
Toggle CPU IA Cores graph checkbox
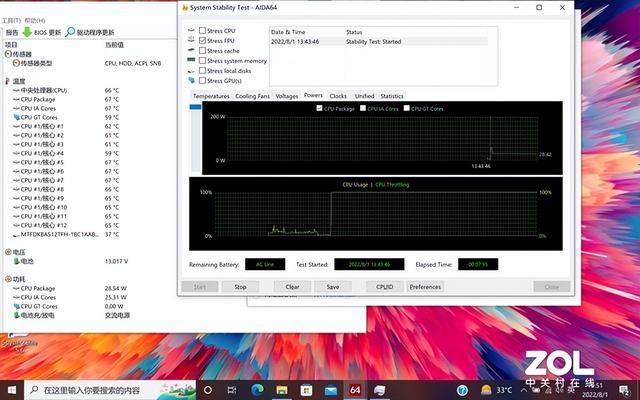coord(362,108)
